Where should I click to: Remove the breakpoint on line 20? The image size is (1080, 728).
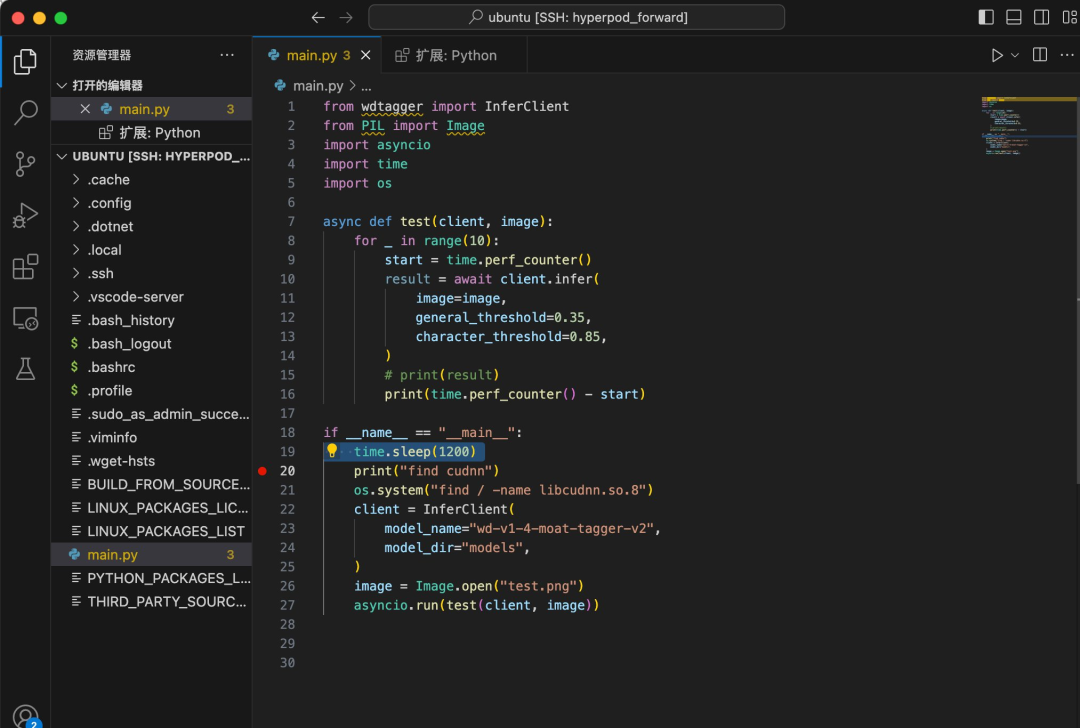262,471
